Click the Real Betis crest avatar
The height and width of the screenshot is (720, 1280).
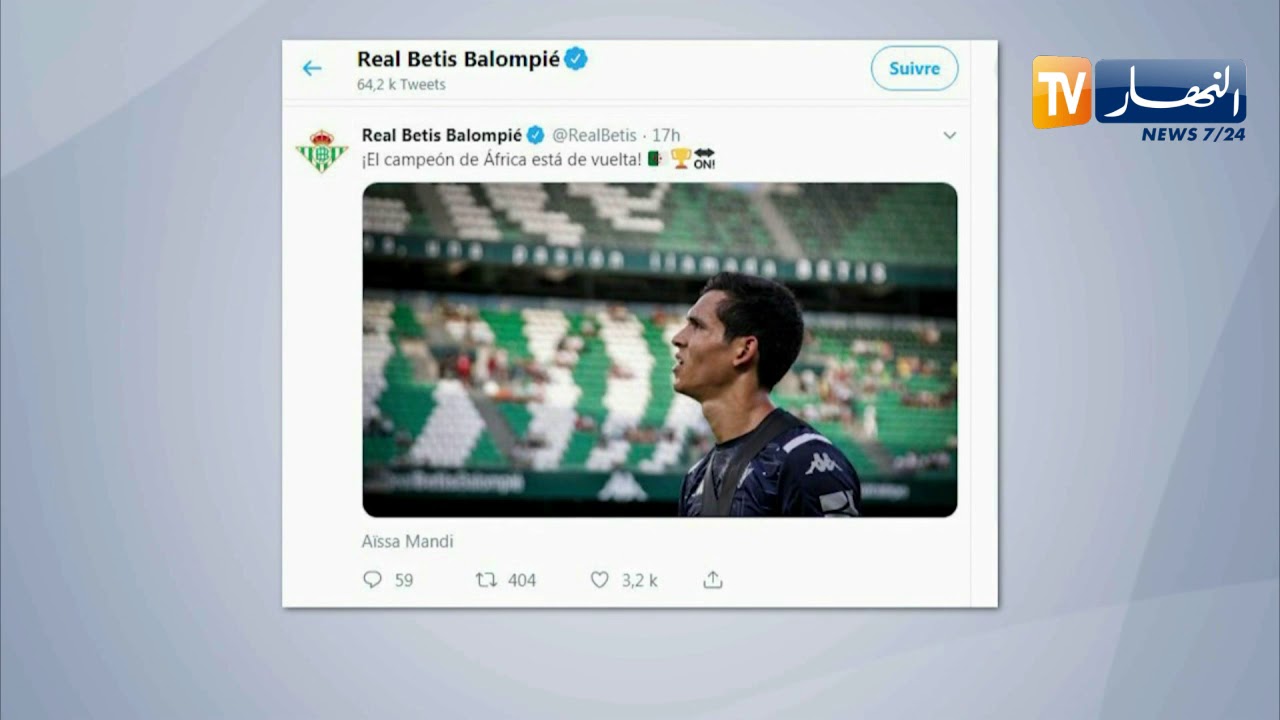[321, 151]
